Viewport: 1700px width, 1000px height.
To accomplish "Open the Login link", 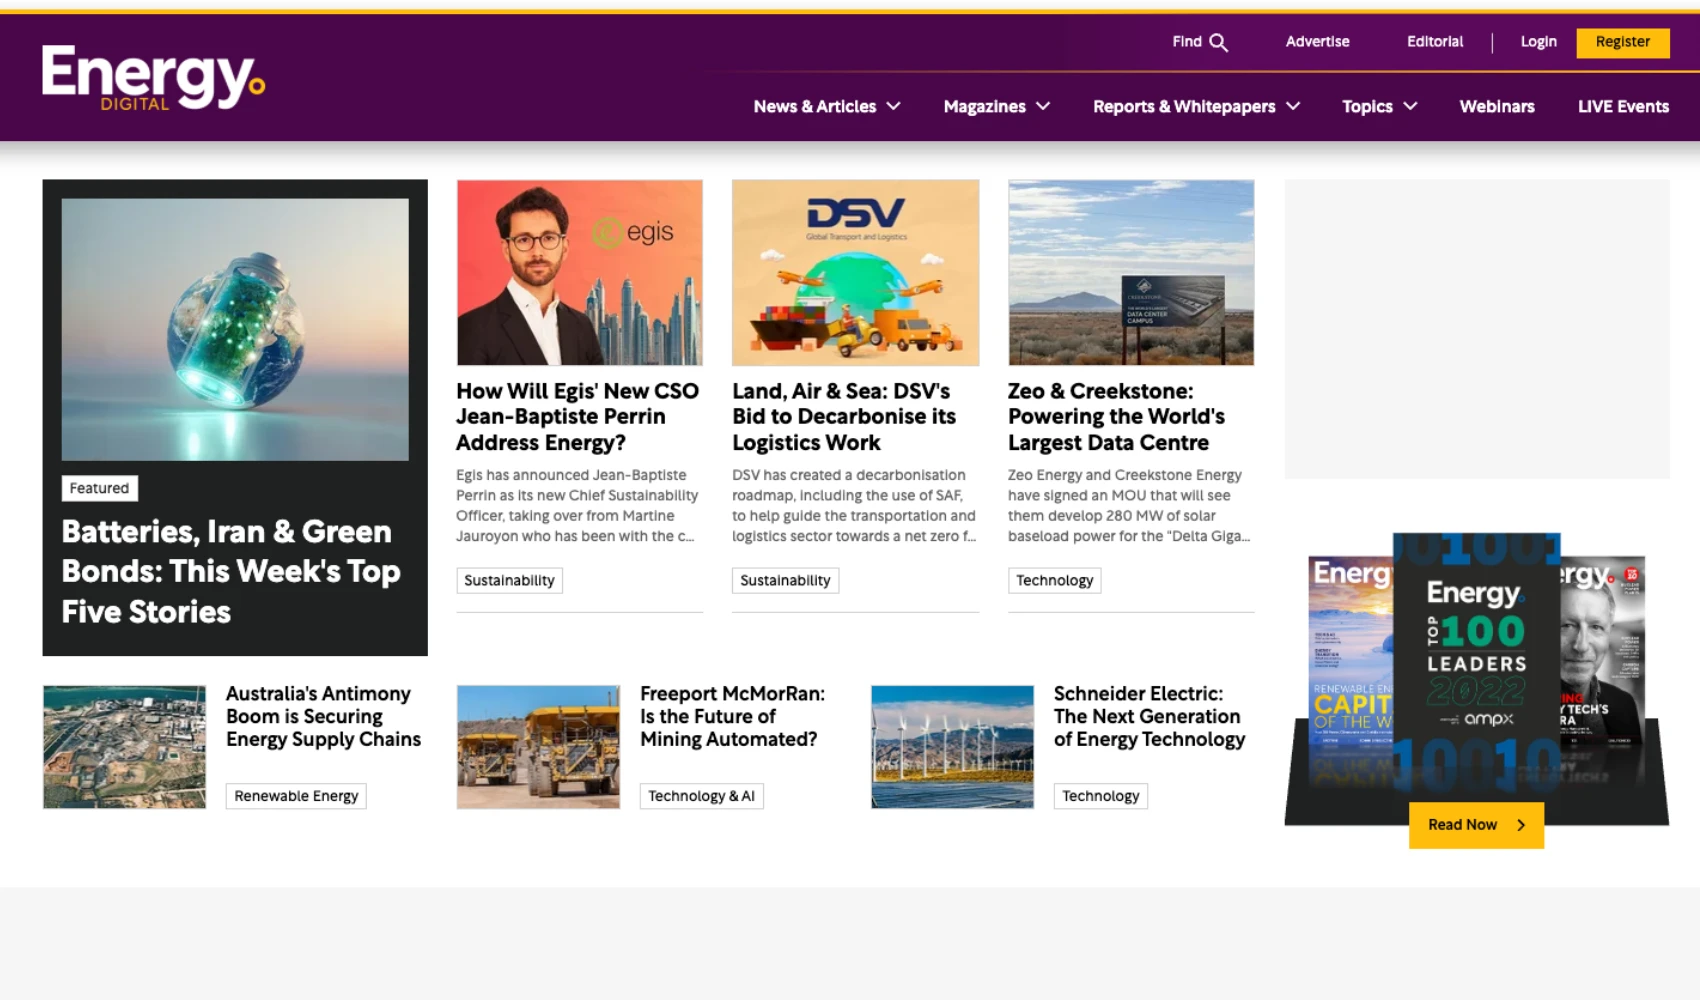I will [x=1538, y=42].
